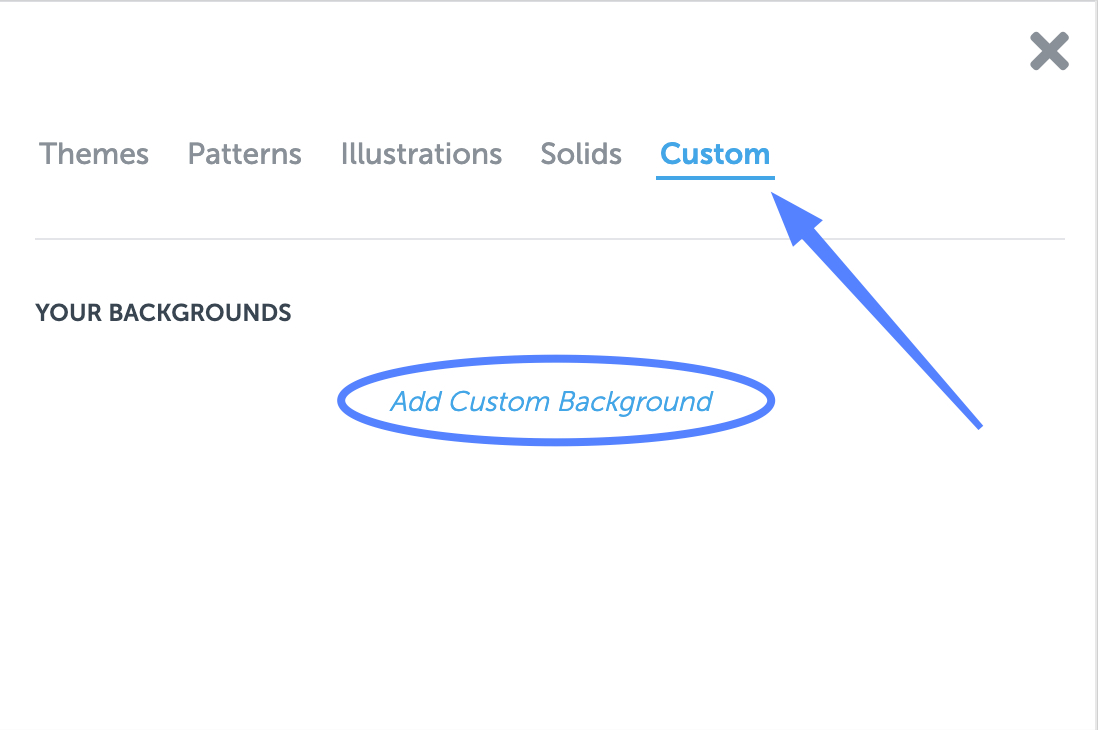The image size is (1098, 730).
Task: Go to Illustrations backgrounds
Action: pos(421,154)
